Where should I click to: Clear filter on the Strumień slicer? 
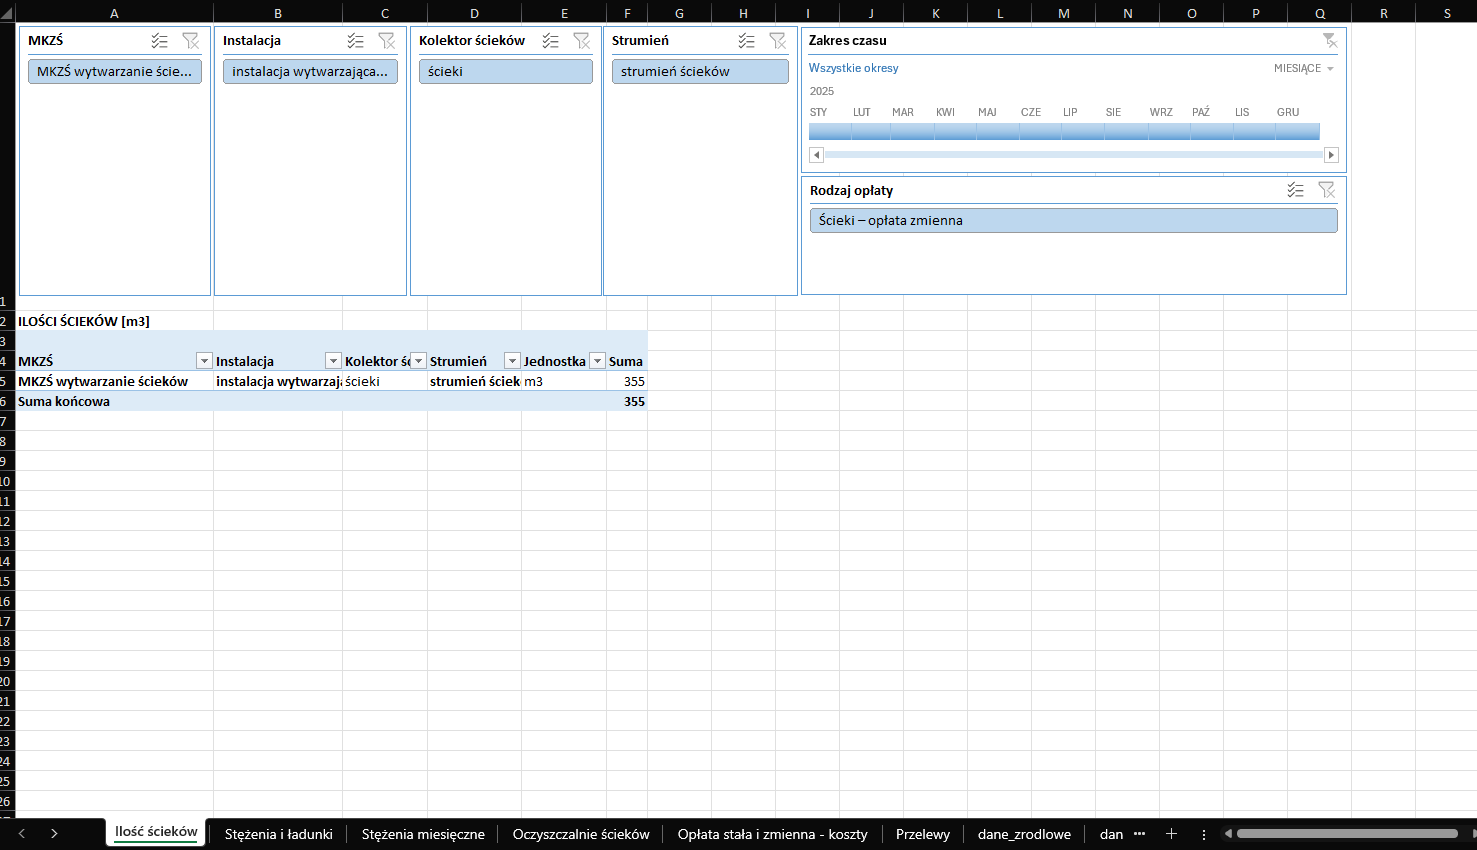tap(777, 41)
